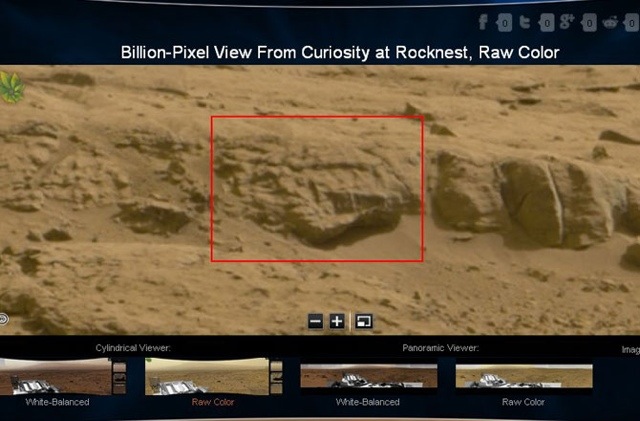The width and height of the screenshot is (640, 421).
Task: Click the Twitter share count bubble
Action: point(546,23)
